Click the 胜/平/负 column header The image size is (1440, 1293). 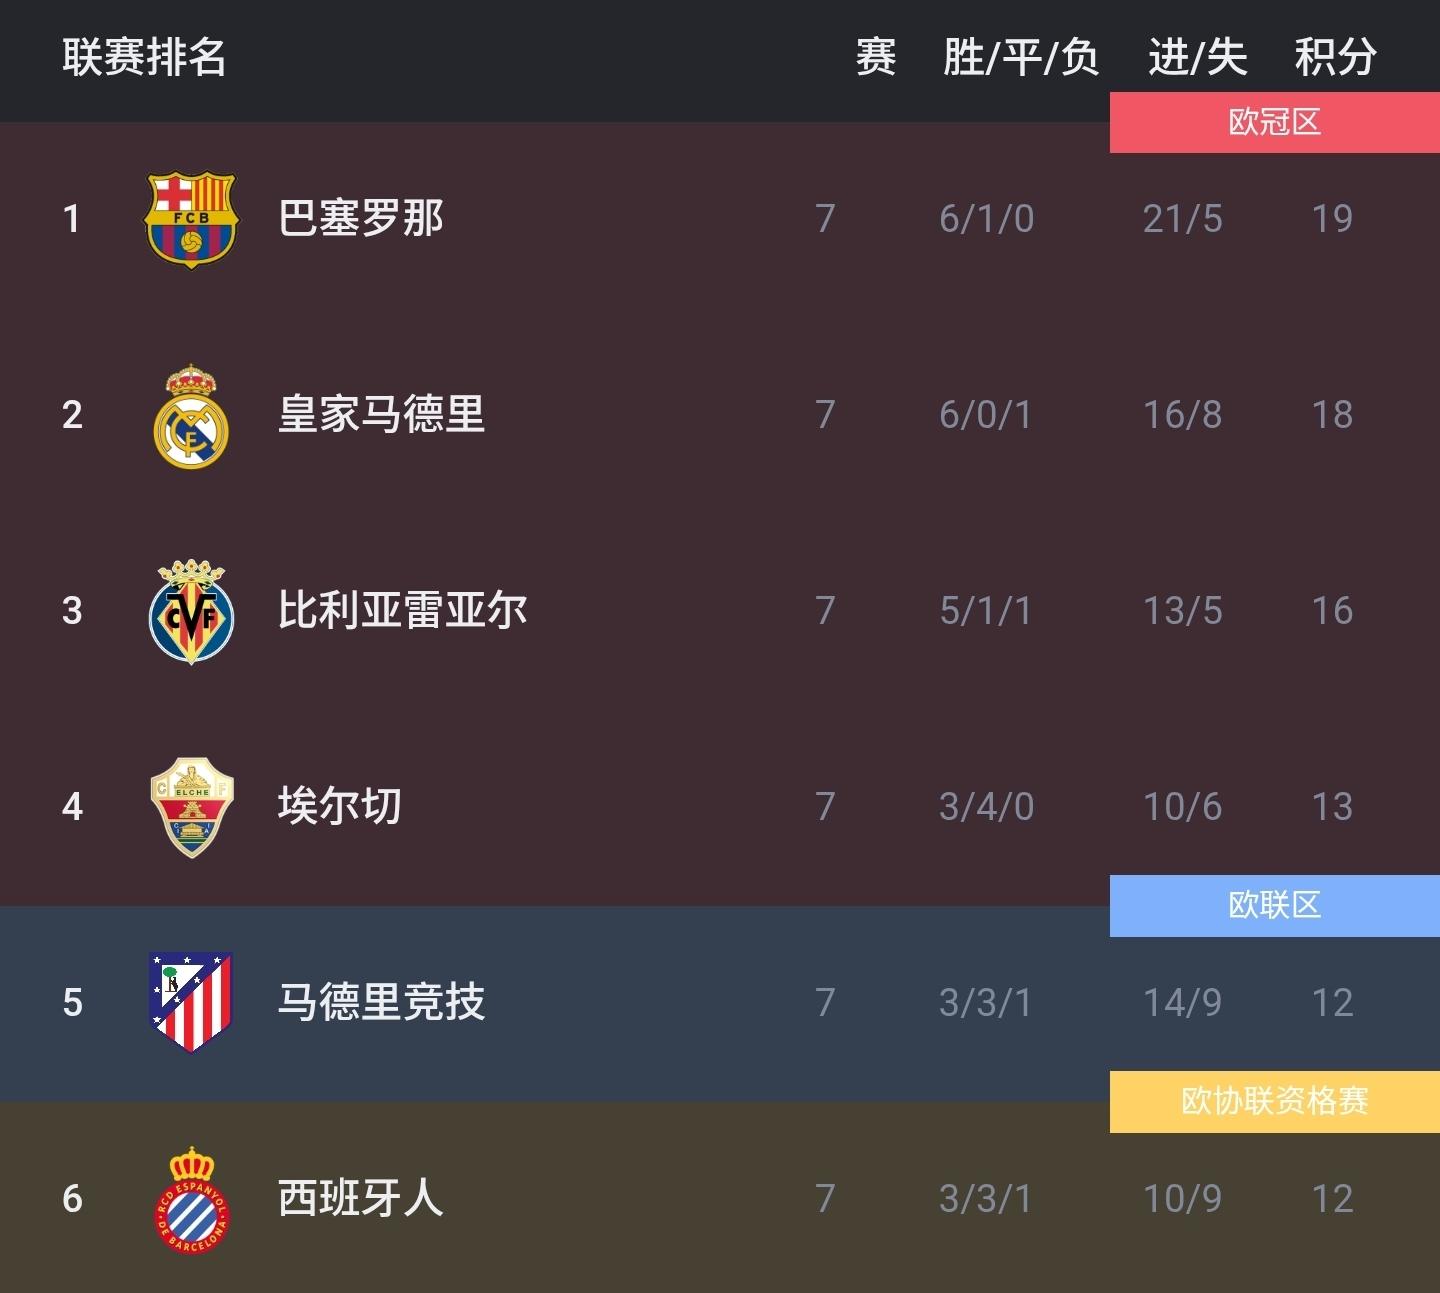pyautogui.click(x=1020, y=57)
